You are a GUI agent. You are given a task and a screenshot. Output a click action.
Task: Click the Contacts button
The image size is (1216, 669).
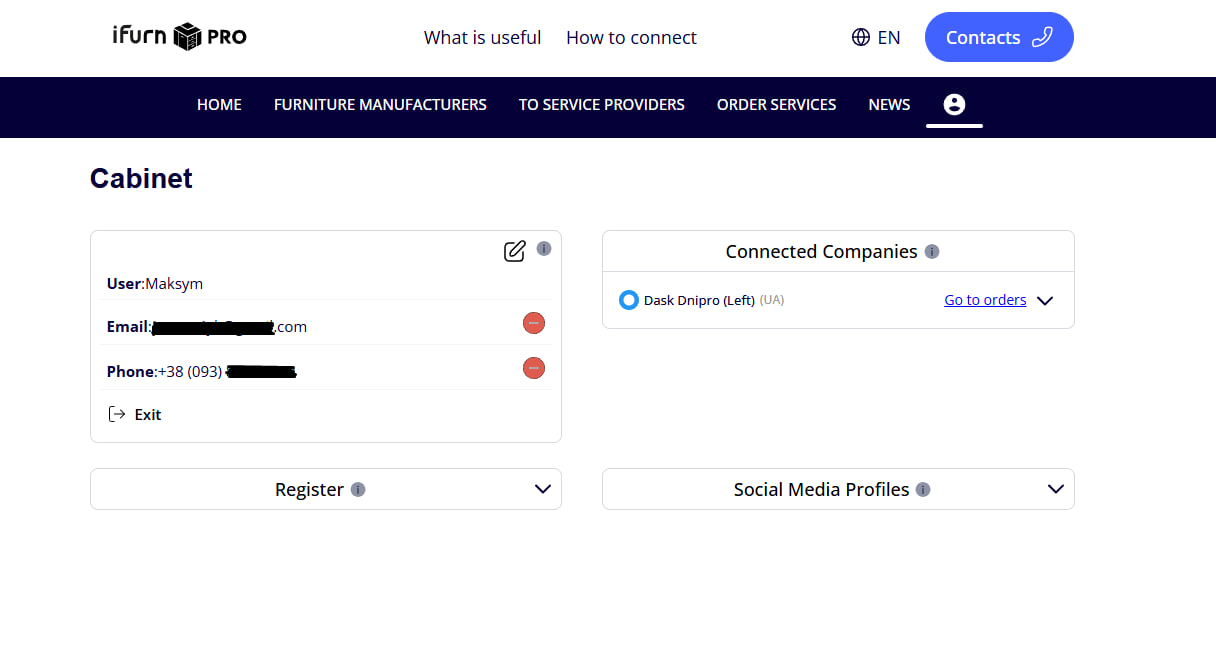(x=998, y=38)
